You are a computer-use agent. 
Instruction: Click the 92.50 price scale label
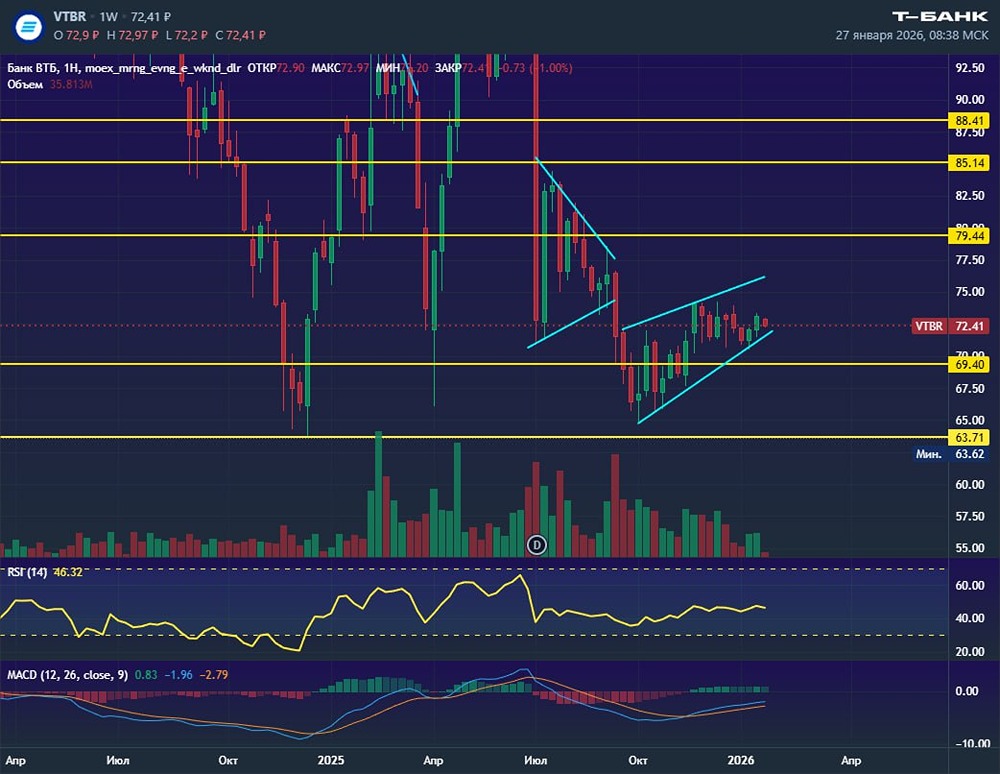(x=969, y=68)
